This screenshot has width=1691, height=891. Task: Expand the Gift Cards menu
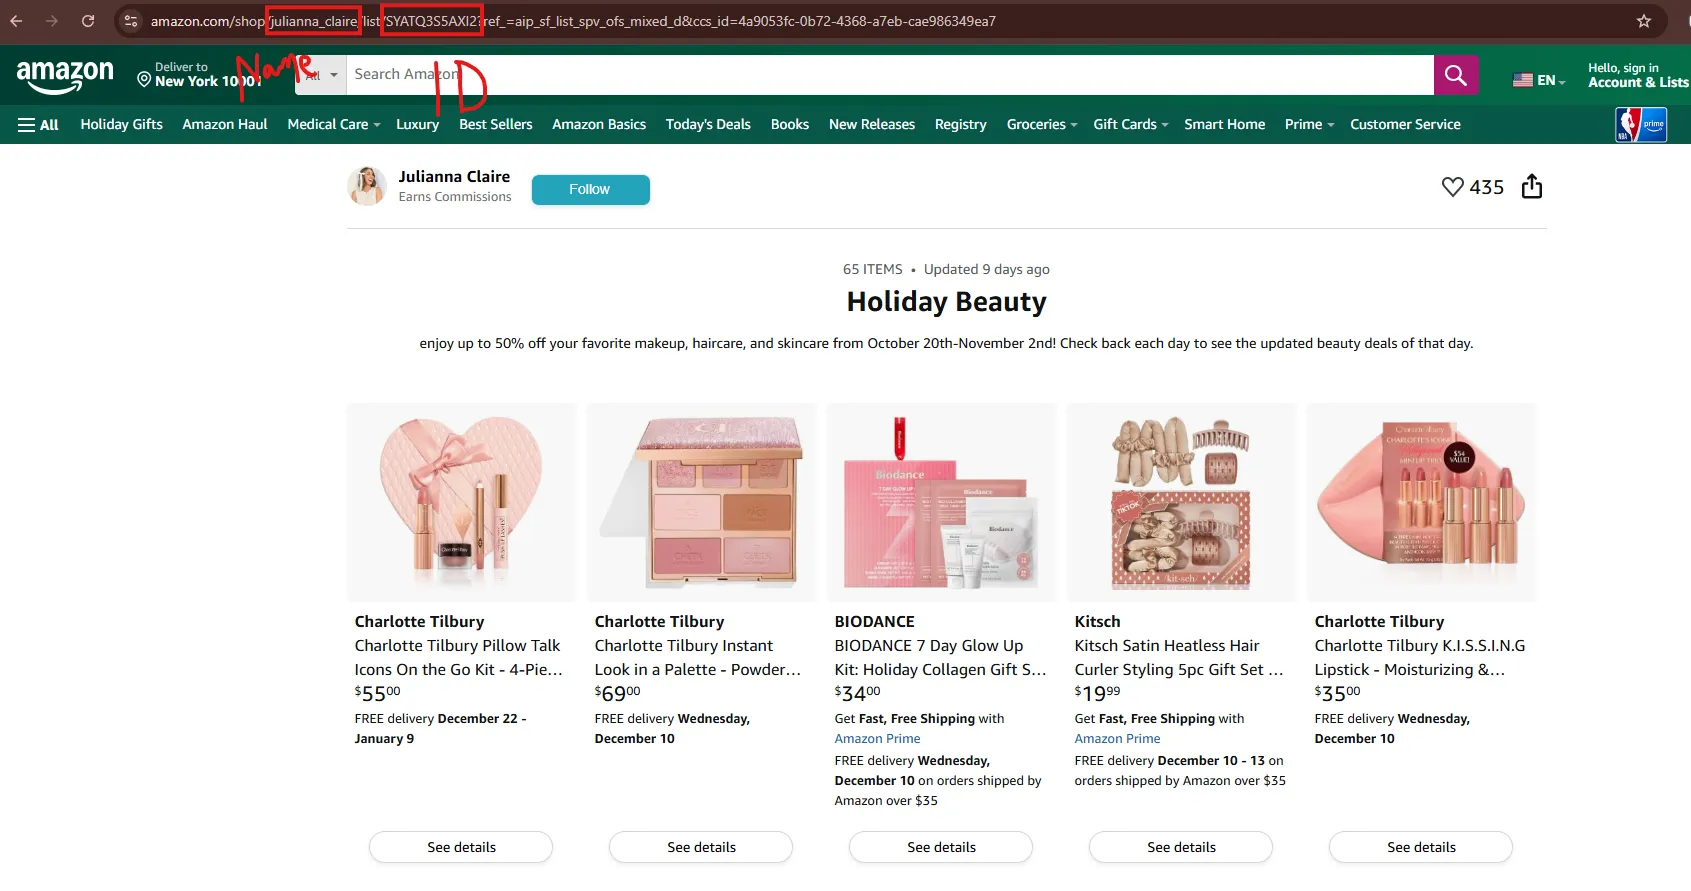coord(1130,125)
